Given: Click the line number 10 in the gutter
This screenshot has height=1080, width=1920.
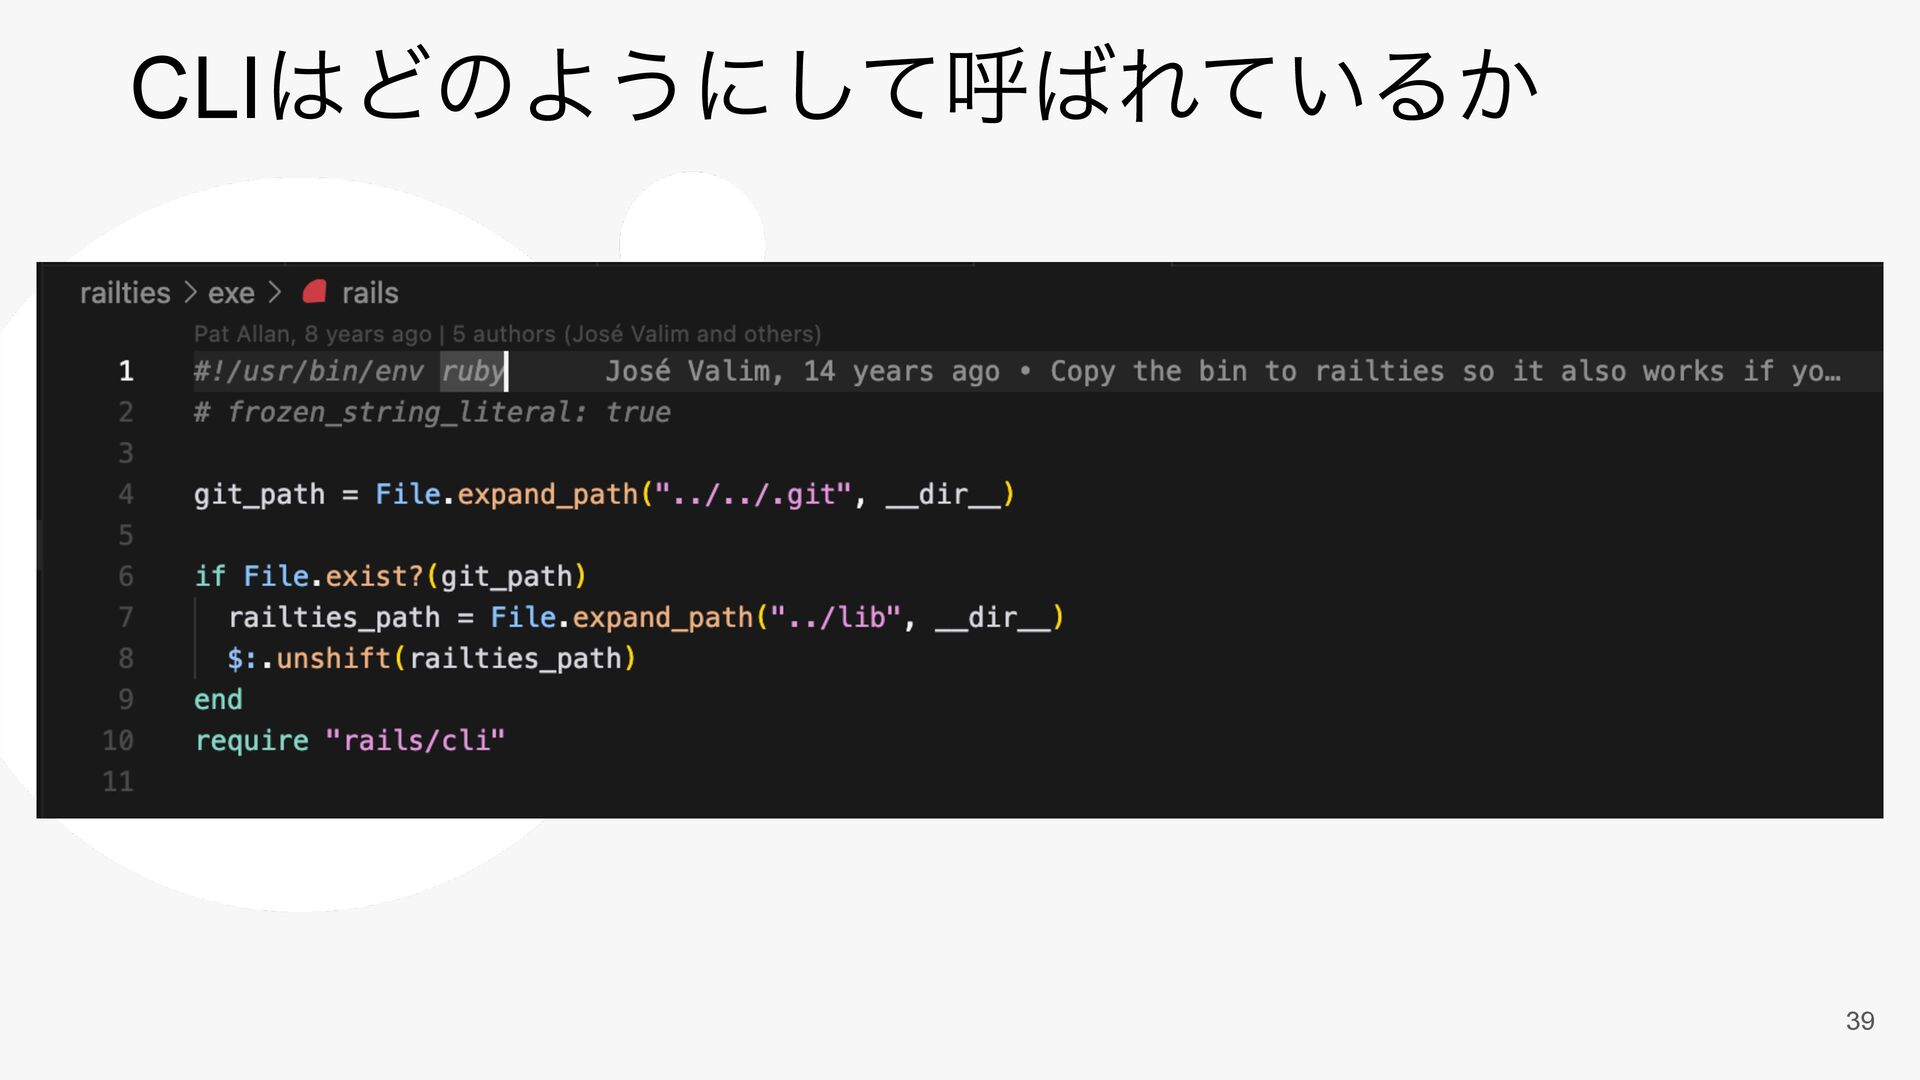Looking at the screenshot, I should [118, 740].
